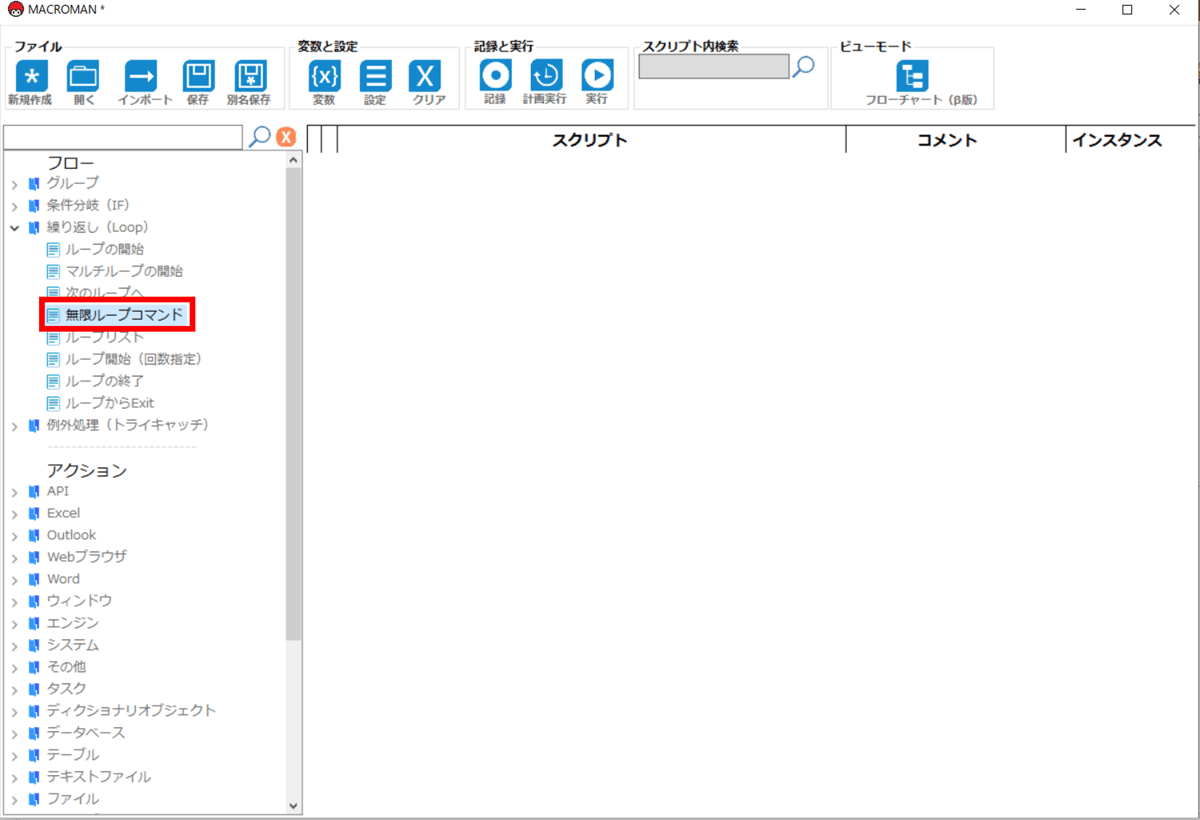
Task: Click the スクリプト column header
Action: tap(591, 140)
